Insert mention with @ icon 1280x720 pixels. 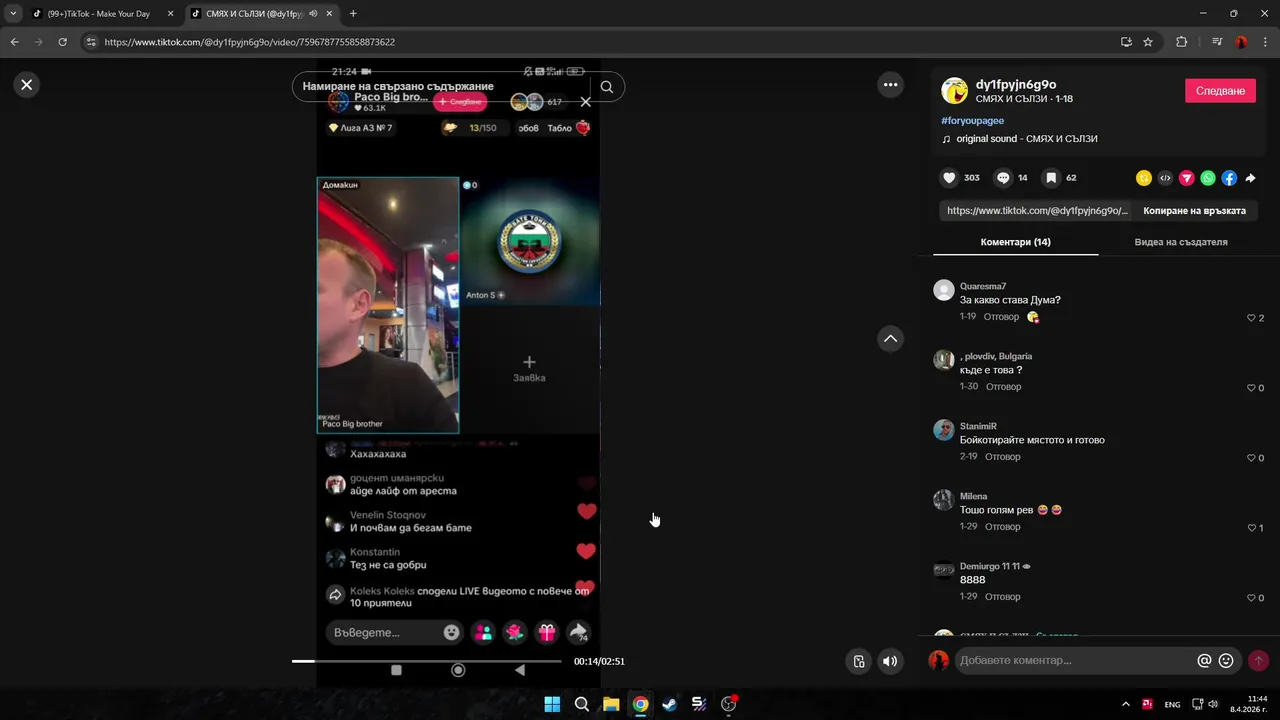pos(1205,661)
